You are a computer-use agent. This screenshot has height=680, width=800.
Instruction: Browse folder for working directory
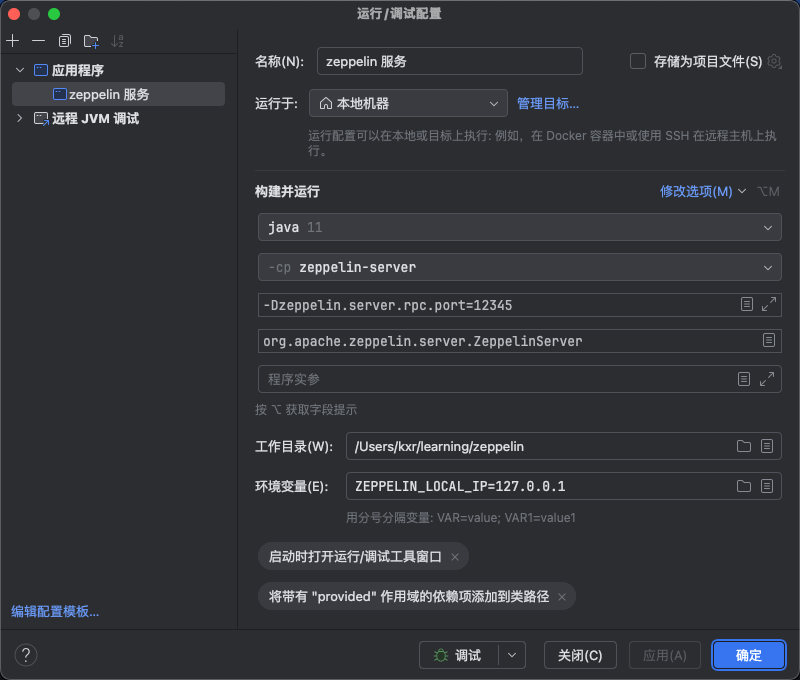pos(744,446)
